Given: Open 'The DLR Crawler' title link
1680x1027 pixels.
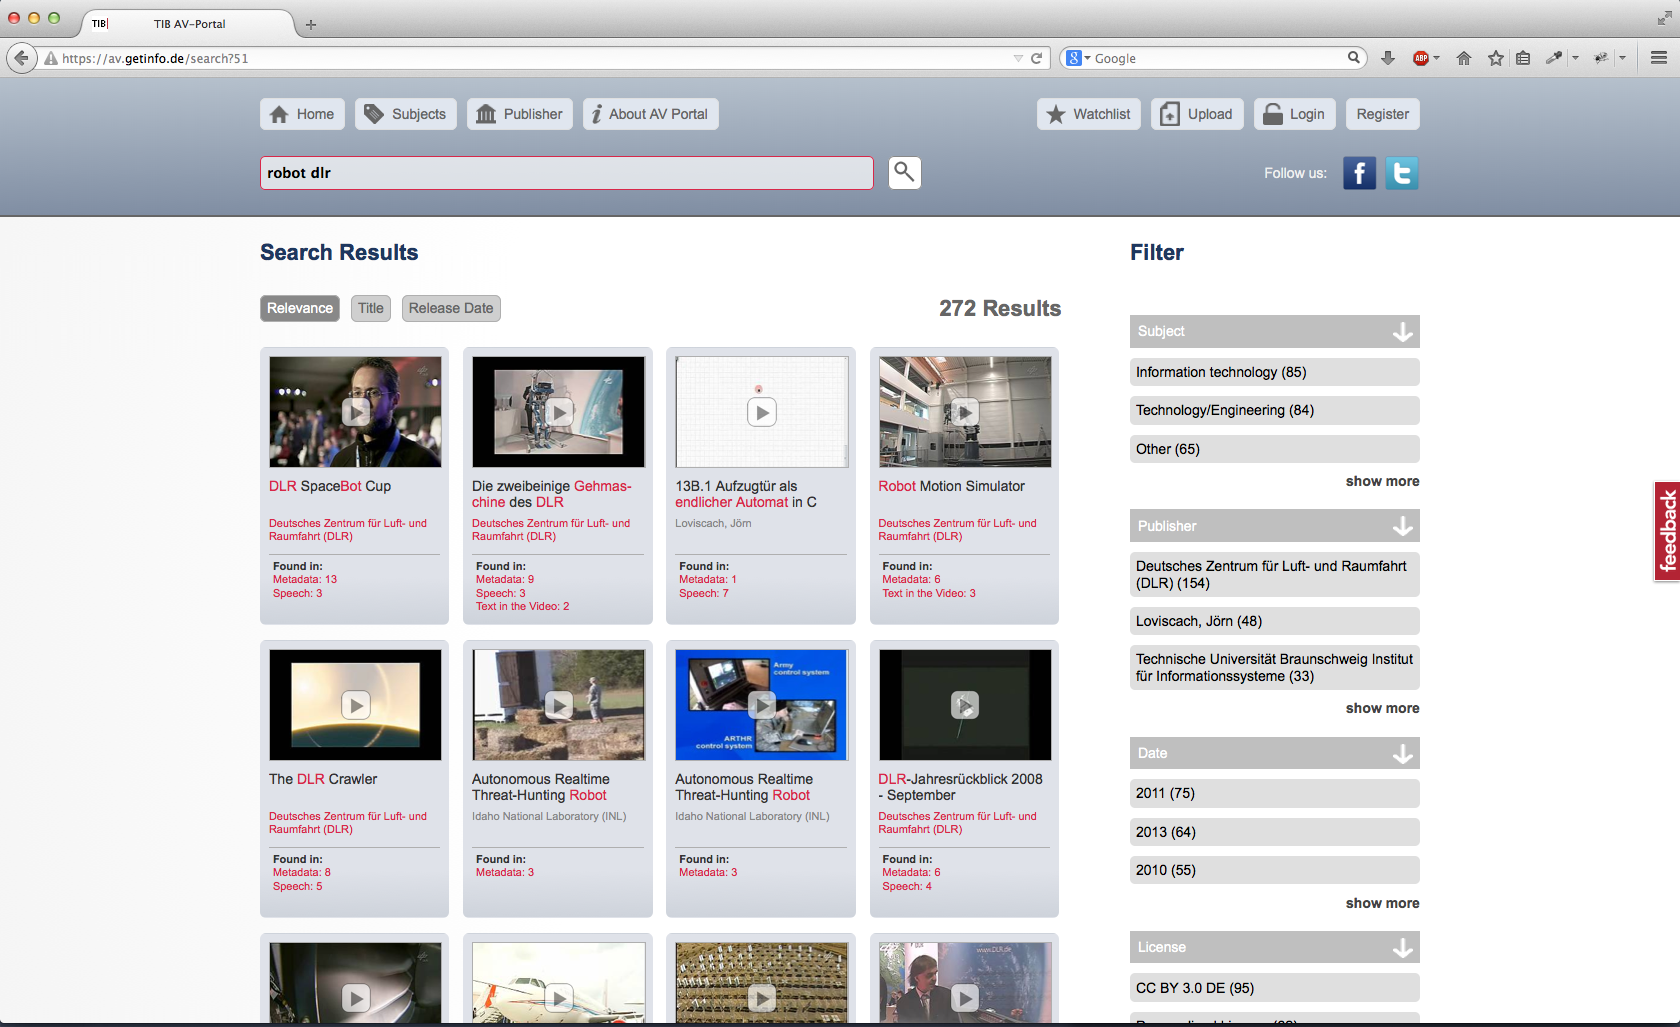Looking at the screenshot, I should (x=323, y=779).
